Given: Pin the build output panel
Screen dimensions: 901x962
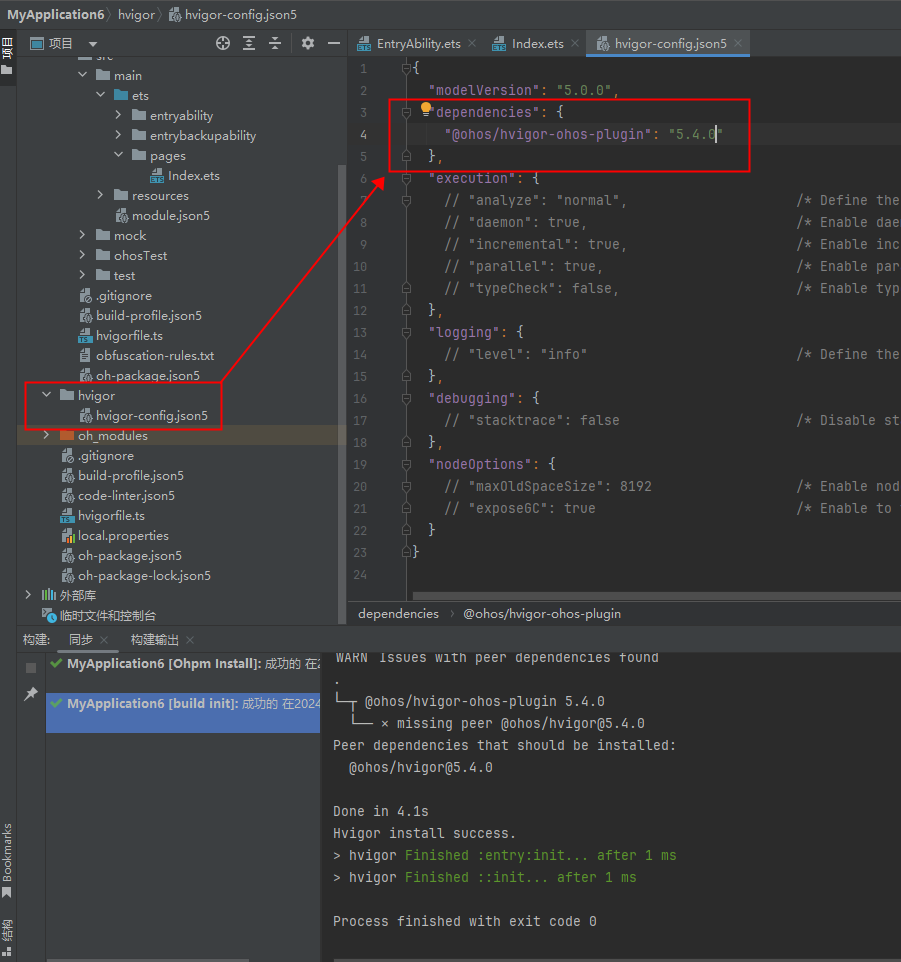Looking at the screenshot, I should pyautogui.click(x=30, y=695).
